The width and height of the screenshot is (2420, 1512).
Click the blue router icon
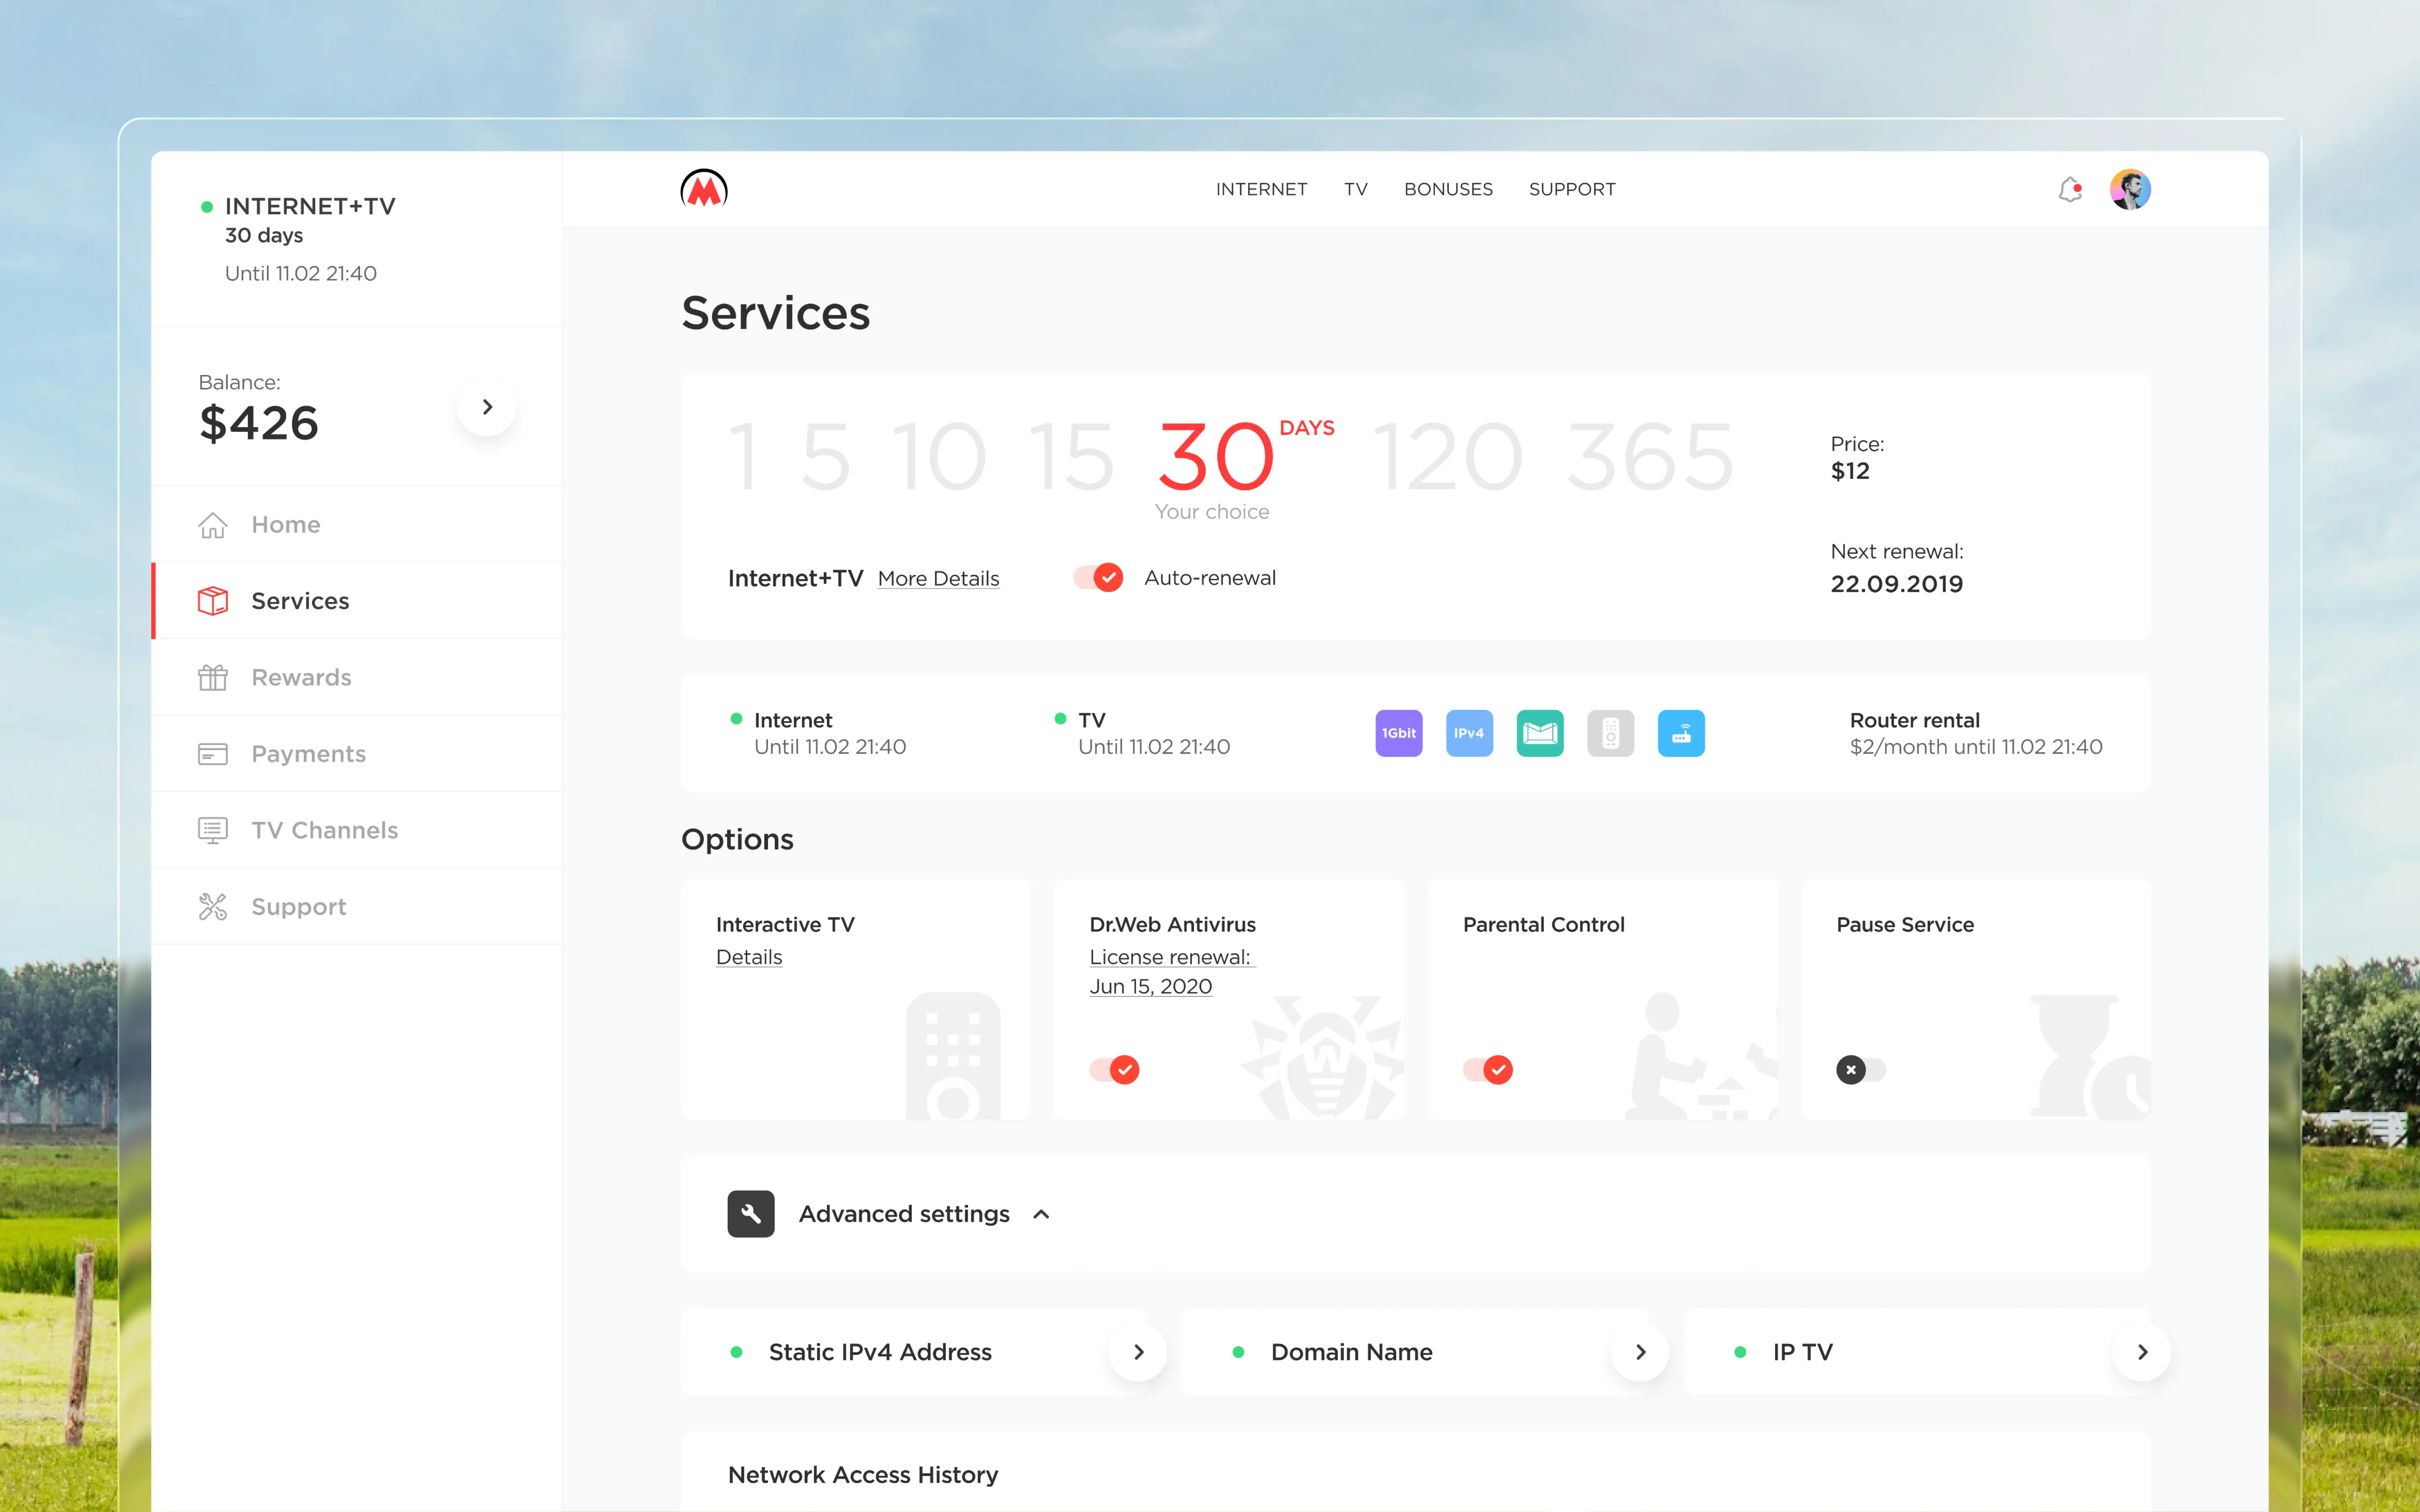(x=1681, y=733)
